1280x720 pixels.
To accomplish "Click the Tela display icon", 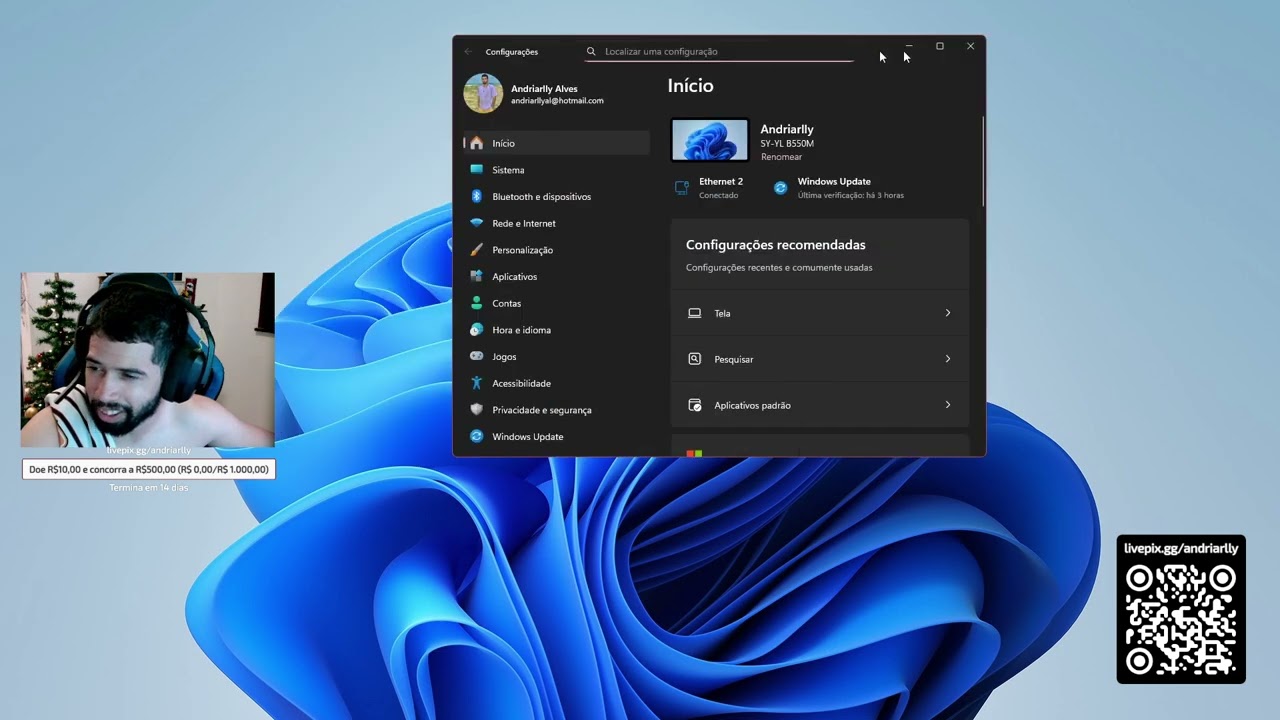I will pyautogui.click(x=695, y=313).
